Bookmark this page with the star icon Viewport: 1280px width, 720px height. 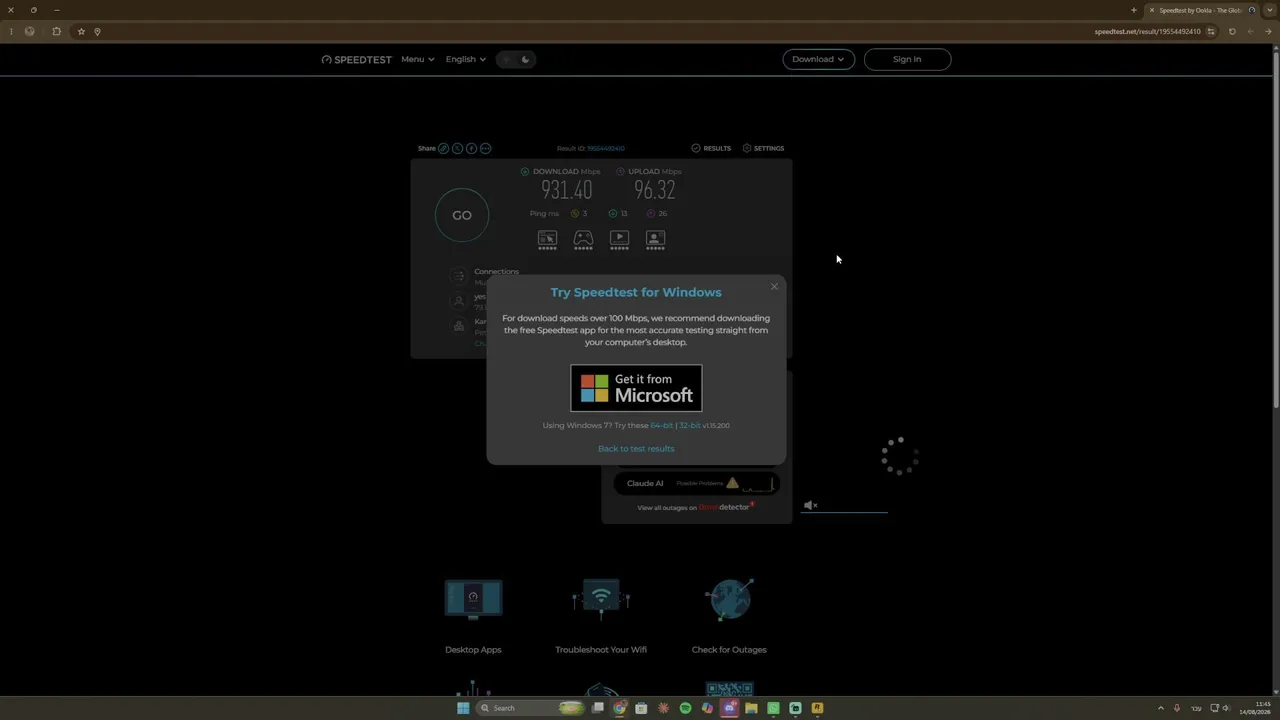[x=81, y=31]
